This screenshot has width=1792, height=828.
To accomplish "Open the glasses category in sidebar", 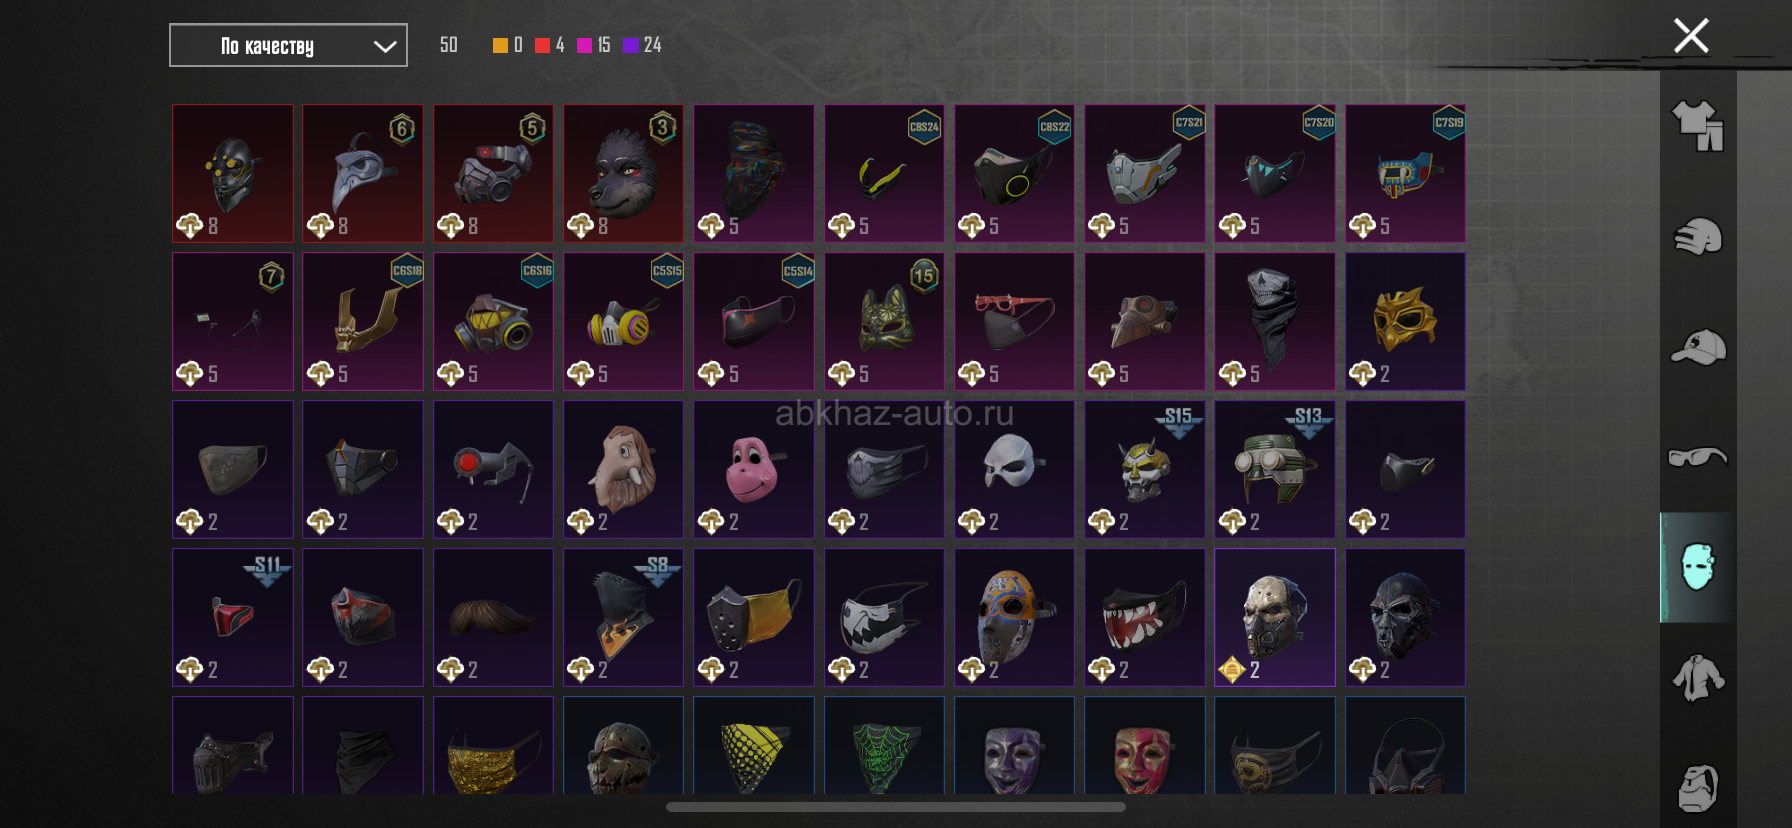I will pyautogui.click(x=1698, y=457).
